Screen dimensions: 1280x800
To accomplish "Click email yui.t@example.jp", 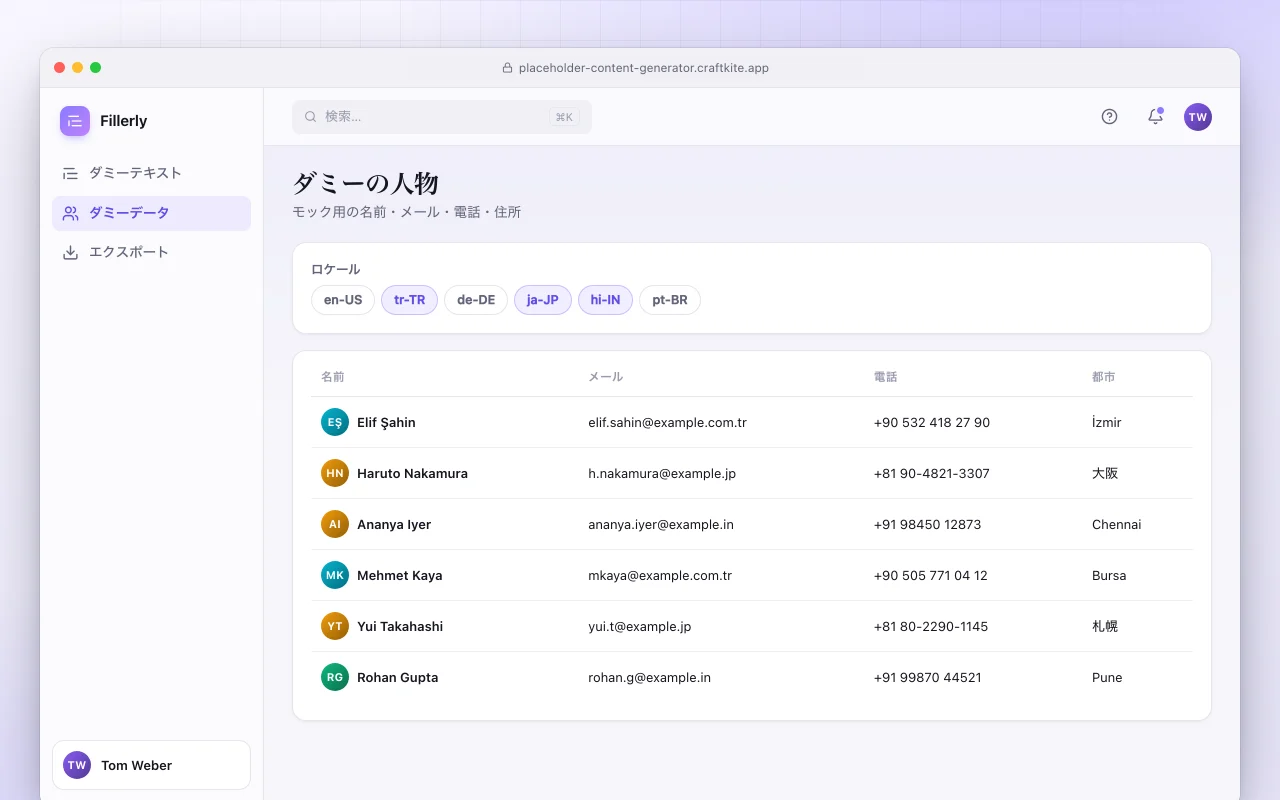I will click(x=640, y=626).
